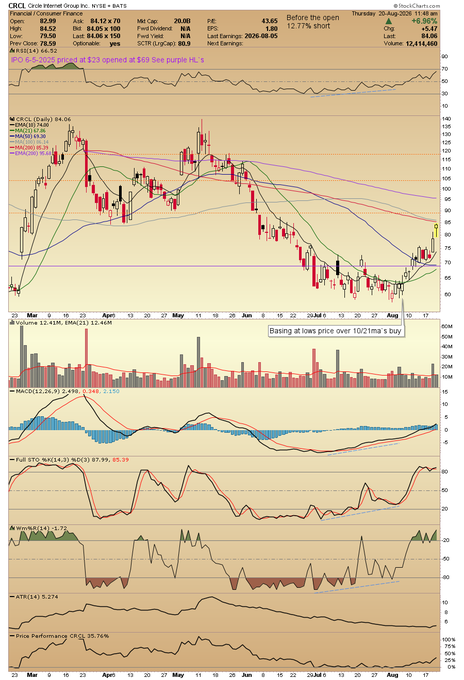Click the small icon before Volume label
464x680 pixels.
point(12,323)
